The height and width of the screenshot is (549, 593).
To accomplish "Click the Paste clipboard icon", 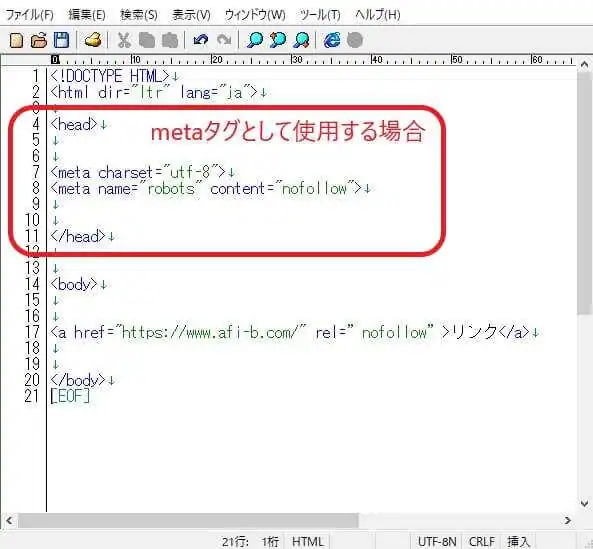I will click(x=170, y=40).
